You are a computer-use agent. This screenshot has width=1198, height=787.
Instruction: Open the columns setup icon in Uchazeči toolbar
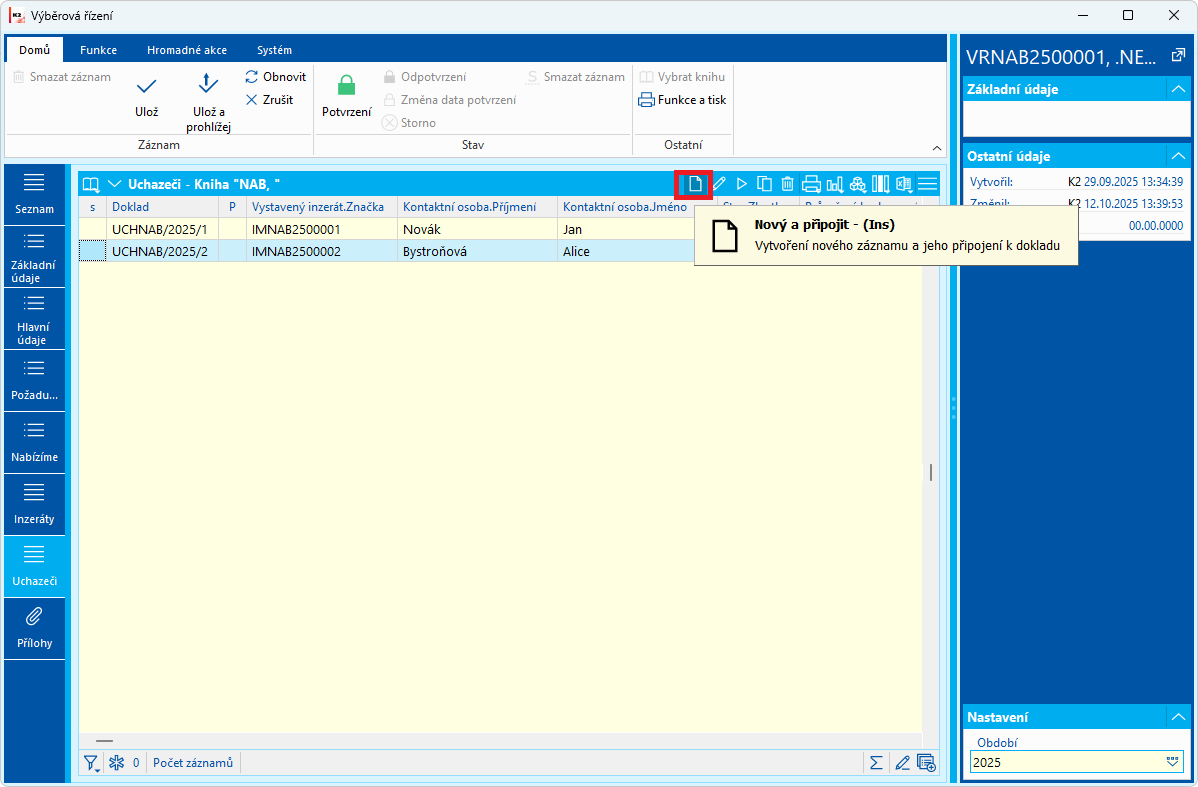[x=880, y=184]
